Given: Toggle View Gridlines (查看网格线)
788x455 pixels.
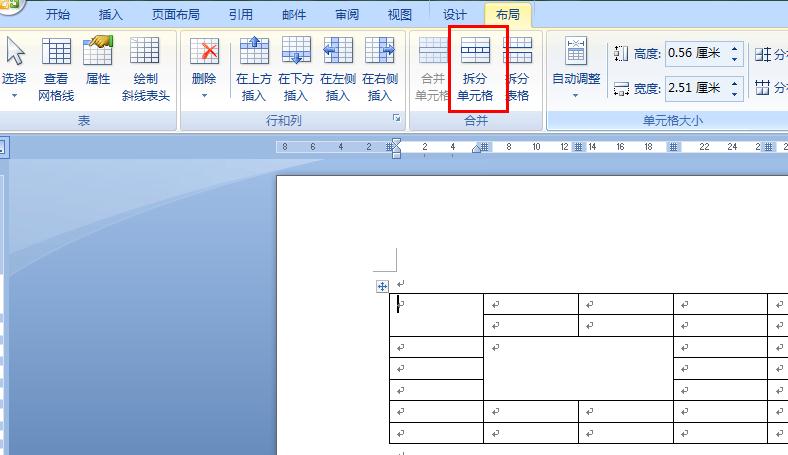Looking at the screenshot, I should click(x=56, y=69).
